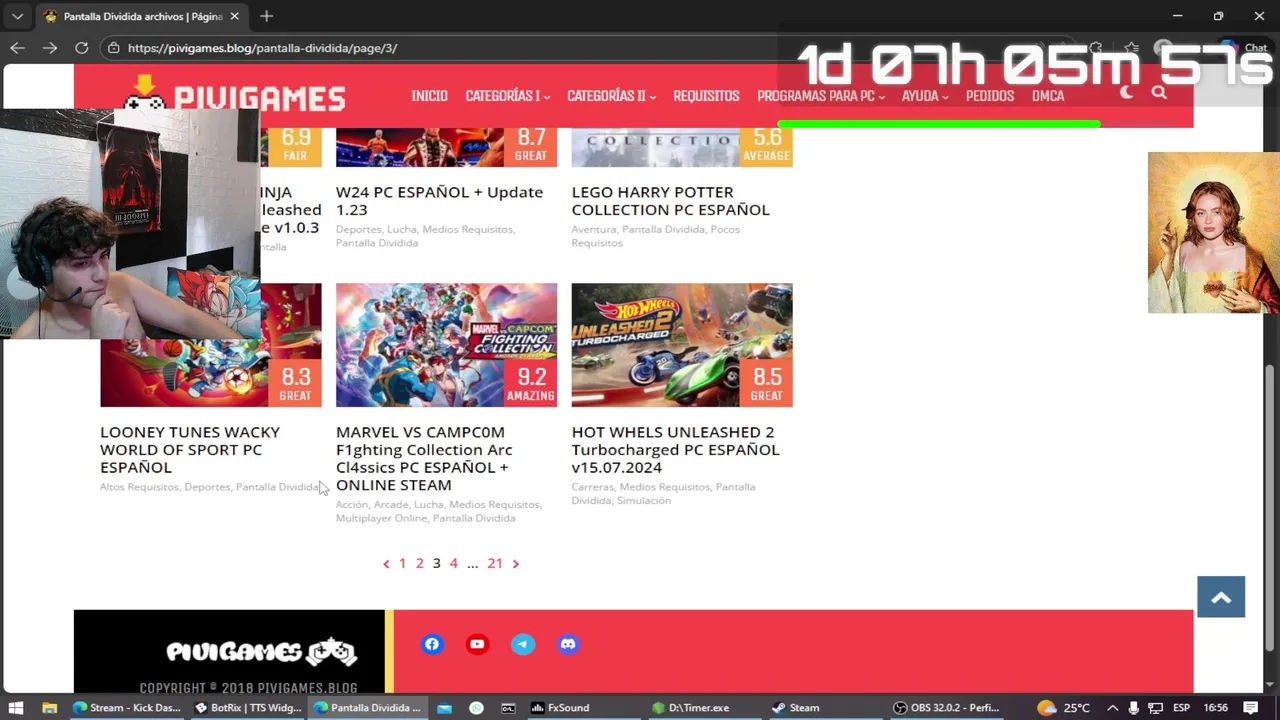Open File Explorer from the taskbar
1280x720 pixels.
[x=49, y=708]
